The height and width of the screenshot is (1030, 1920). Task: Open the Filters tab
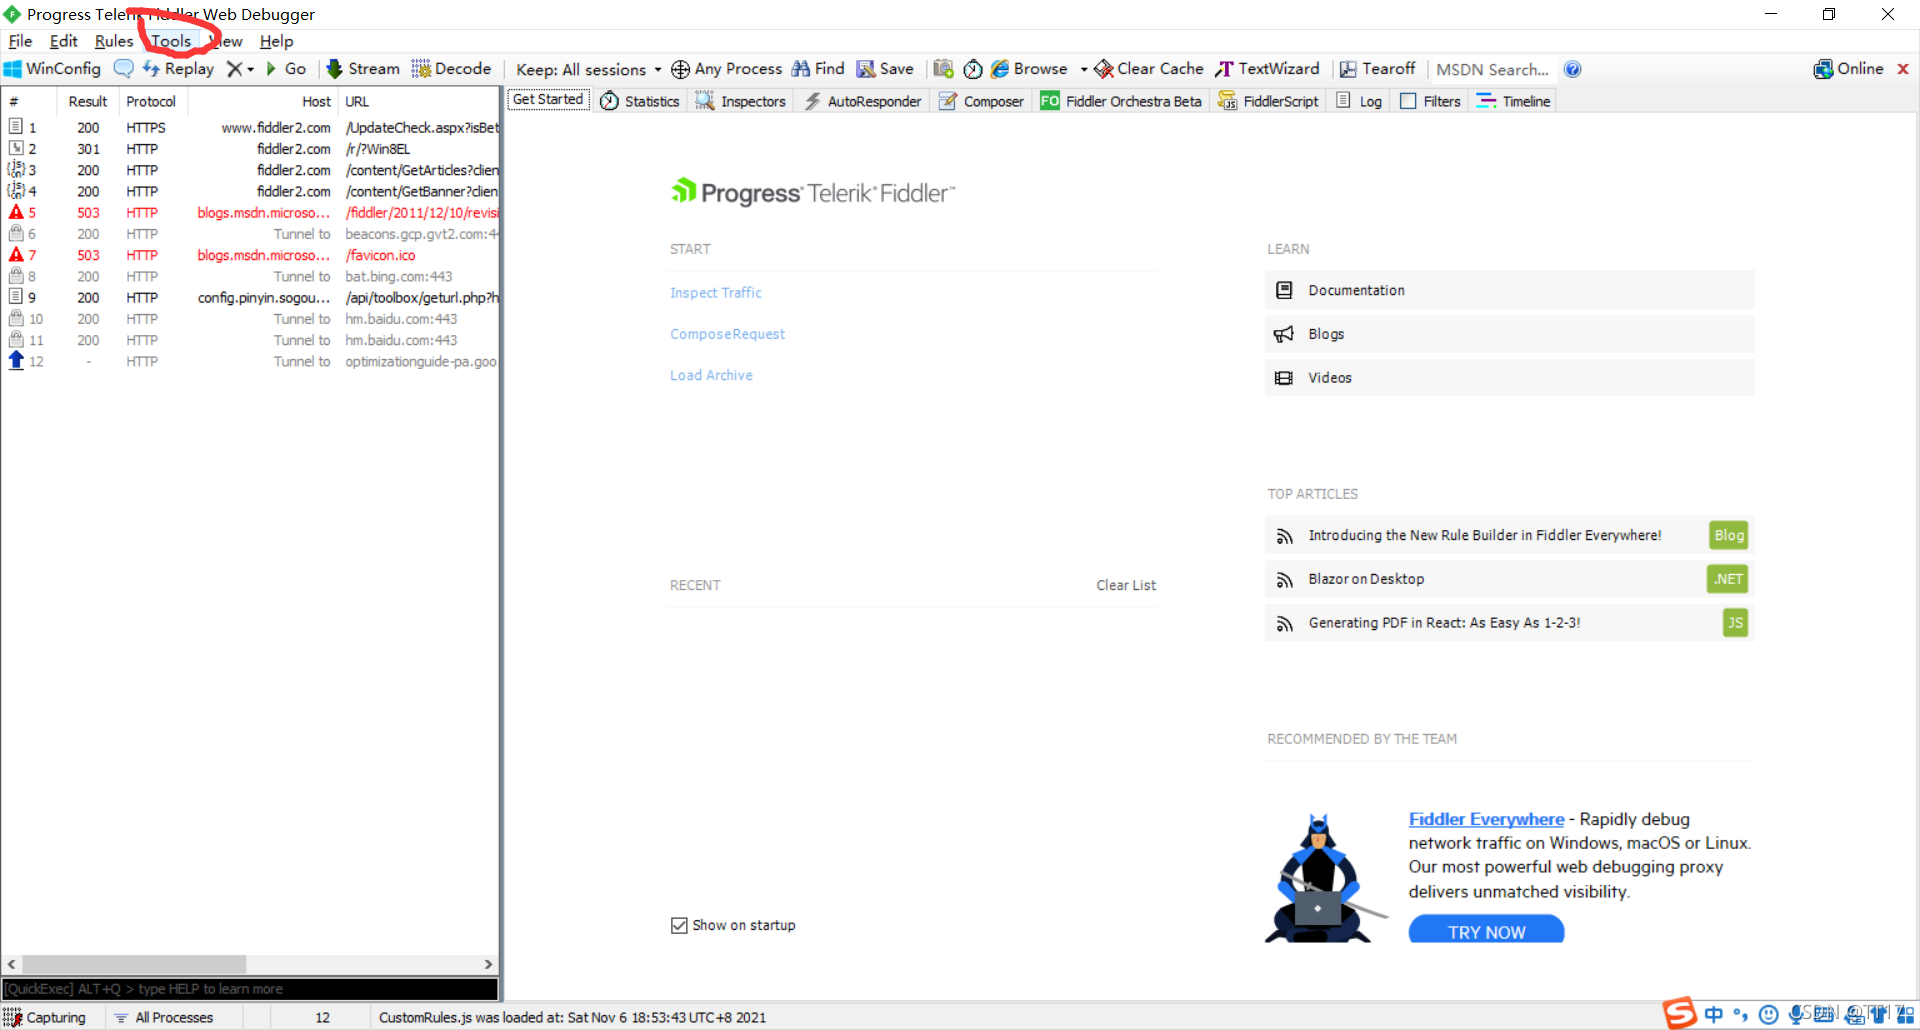click(1430, 101)
